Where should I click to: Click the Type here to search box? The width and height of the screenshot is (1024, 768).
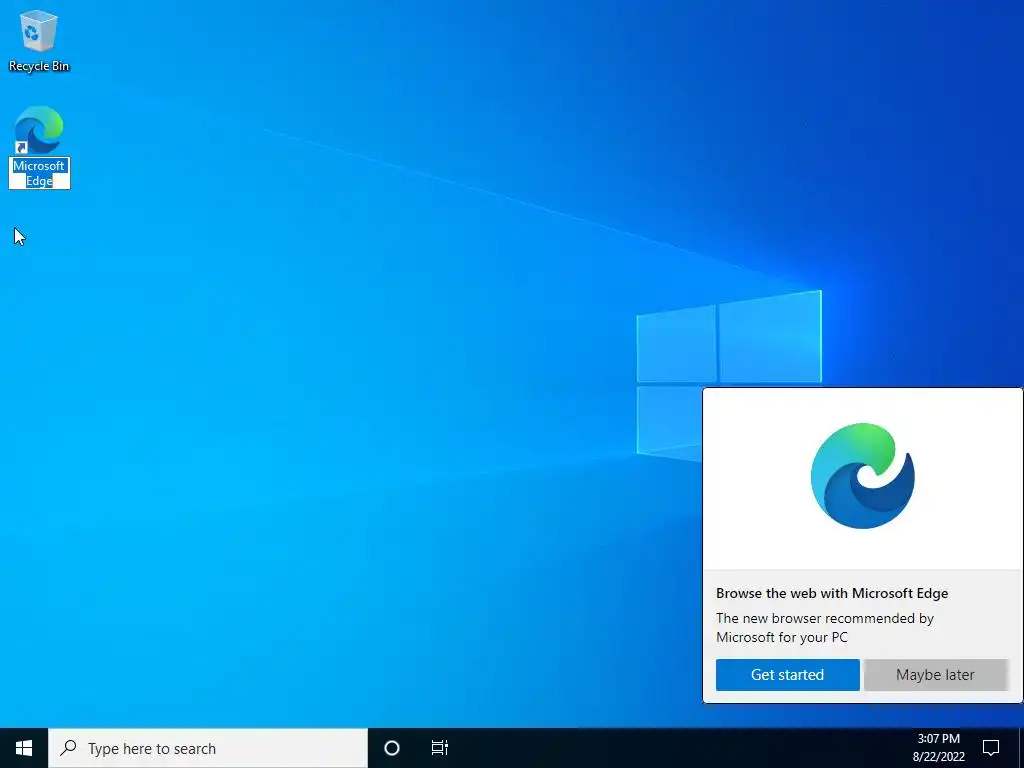(x=208, y=748)
